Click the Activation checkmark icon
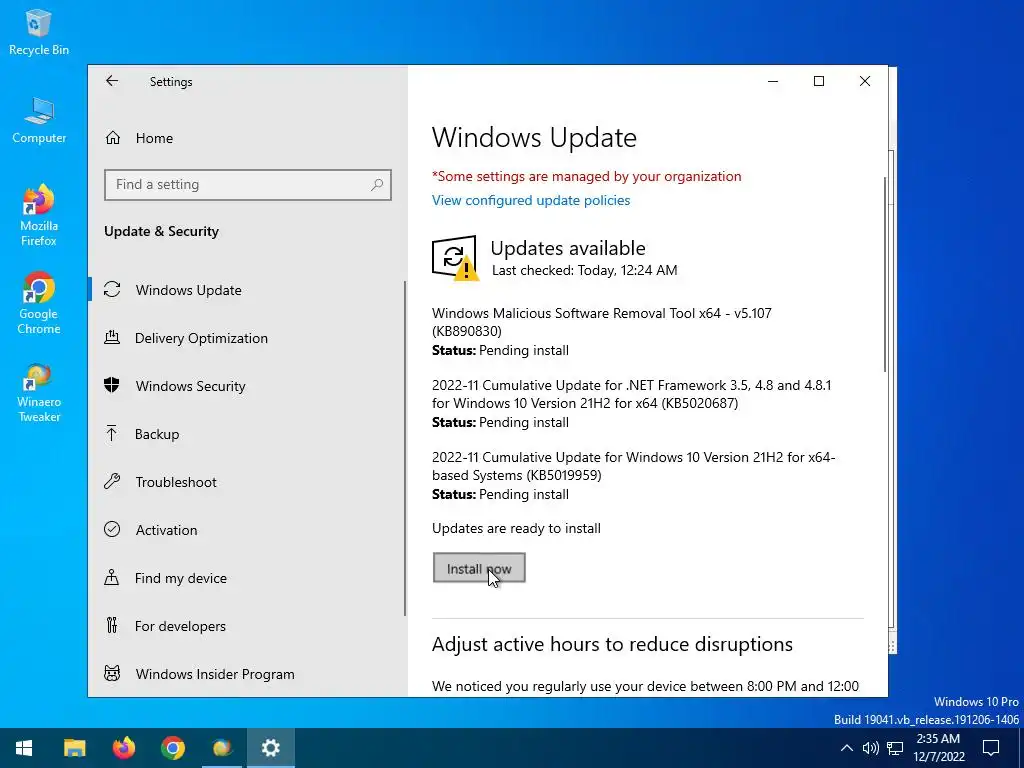Image resolution: width=1024 pixels, height=768 pixels. (x=112, y=529)
